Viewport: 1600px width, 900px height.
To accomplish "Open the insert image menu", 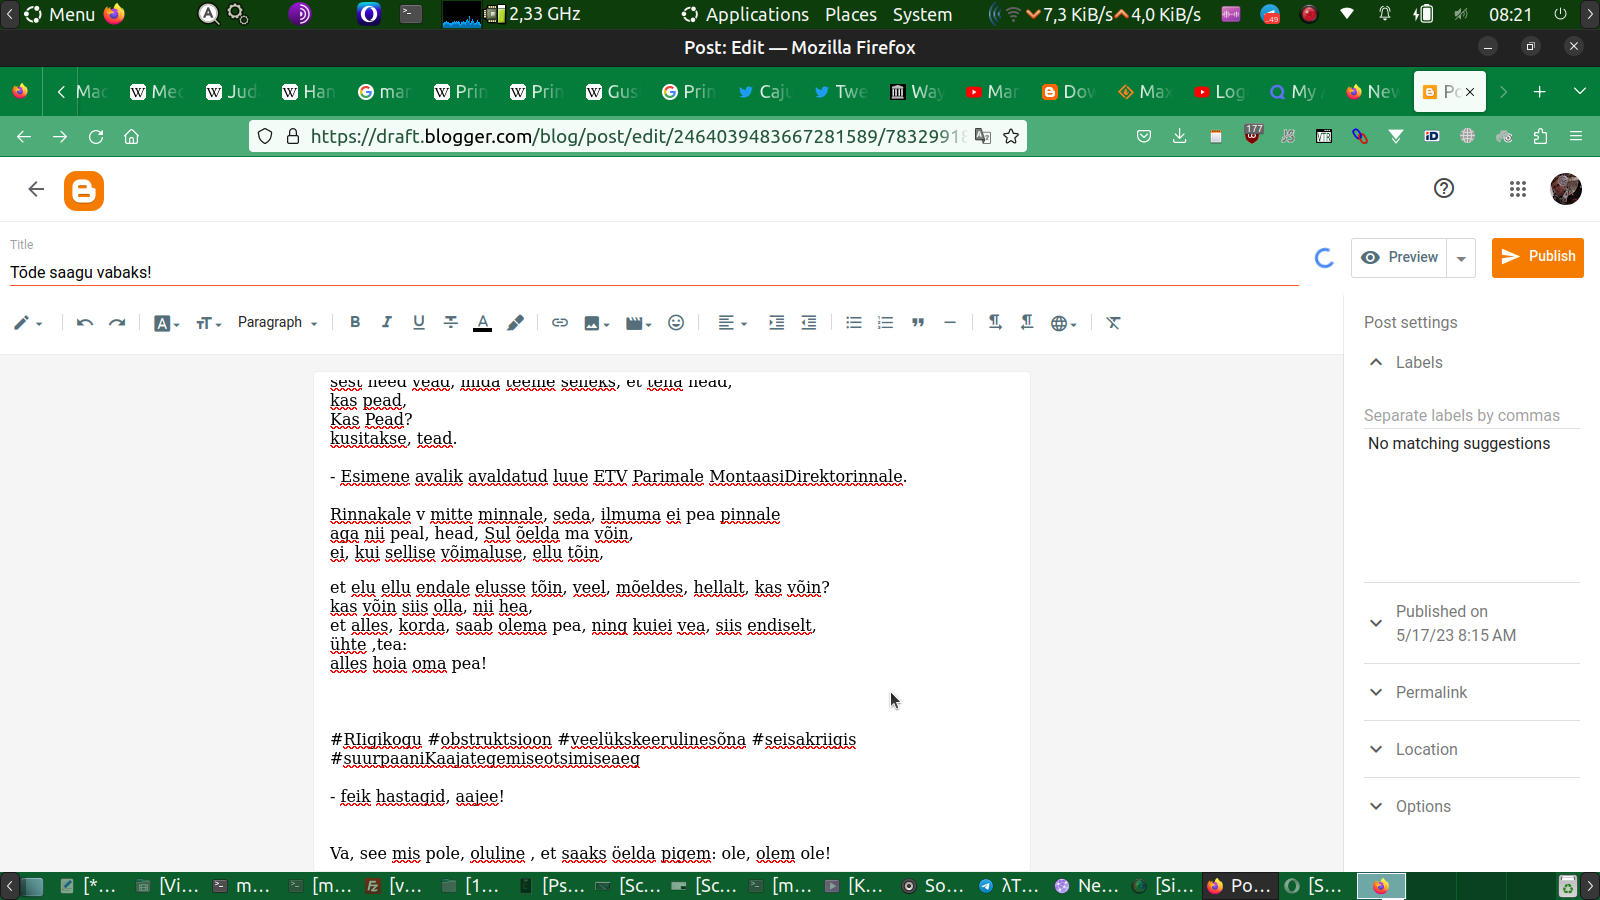I will [596, 323].
